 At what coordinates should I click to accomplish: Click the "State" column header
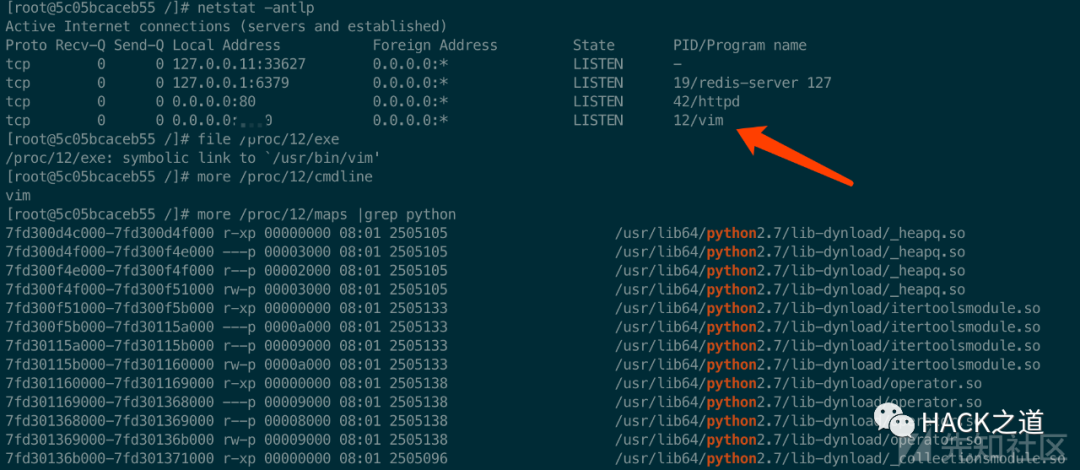tap(593, 45)
